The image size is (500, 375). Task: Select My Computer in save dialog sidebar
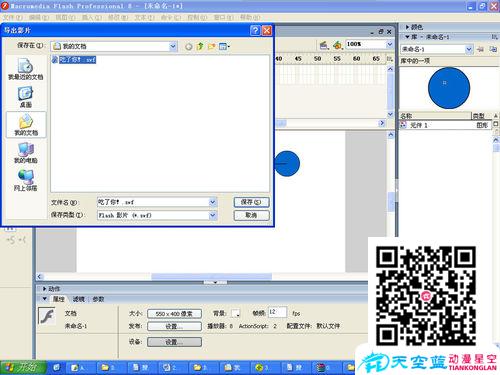click(x=26, y=153)
